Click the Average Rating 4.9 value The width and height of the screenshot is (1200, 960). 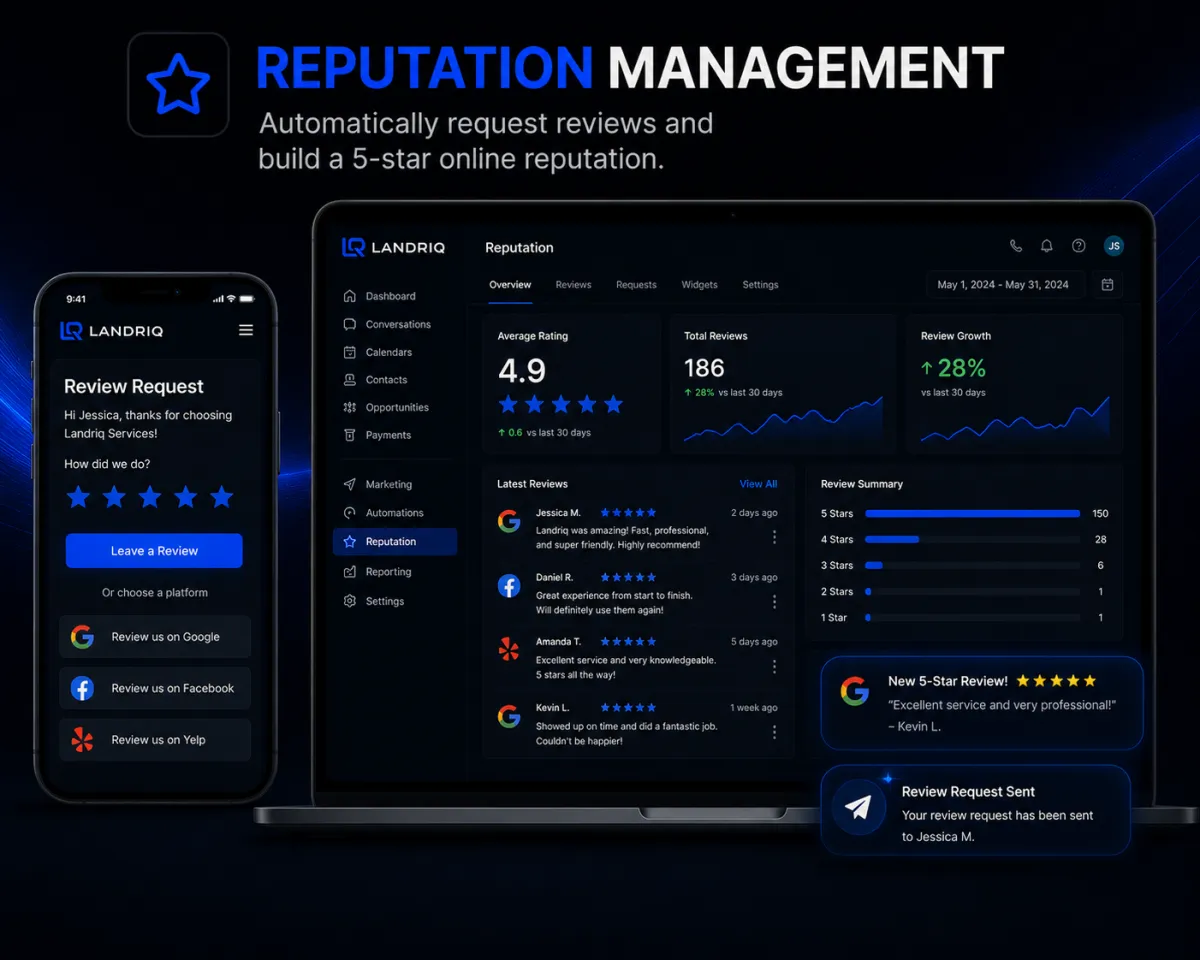[522, 371]
